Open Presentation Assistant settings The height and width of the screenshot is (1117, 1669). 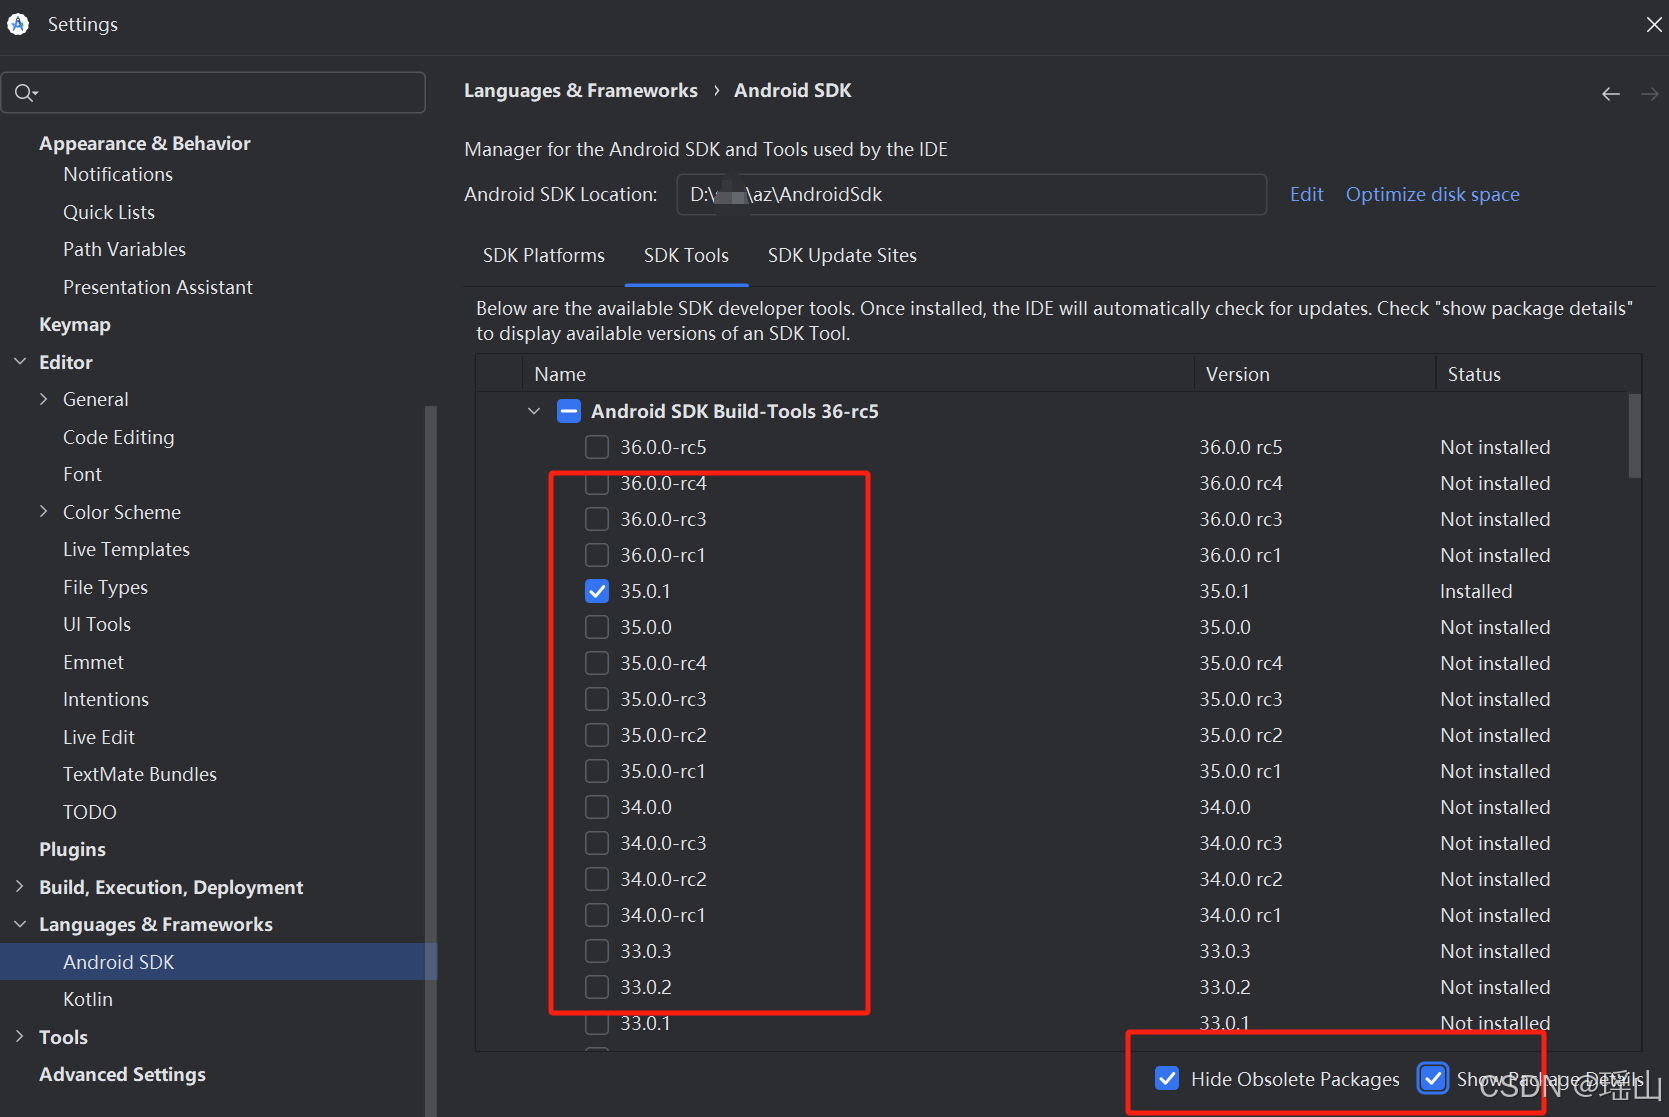(158, 287)
